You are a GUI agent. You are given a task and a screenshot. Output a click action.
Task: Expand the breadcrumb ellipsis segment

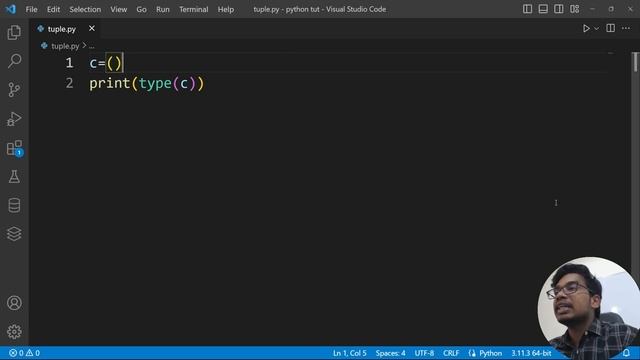[x=91, y=46]
